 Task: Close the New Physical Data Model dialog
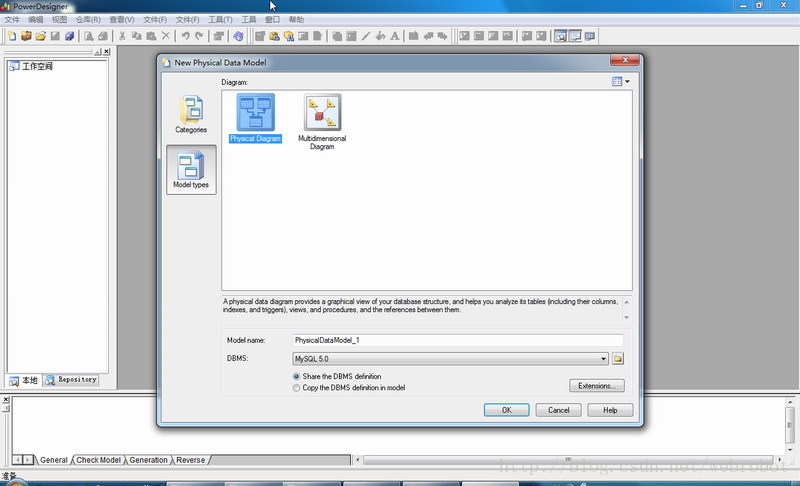624,60
